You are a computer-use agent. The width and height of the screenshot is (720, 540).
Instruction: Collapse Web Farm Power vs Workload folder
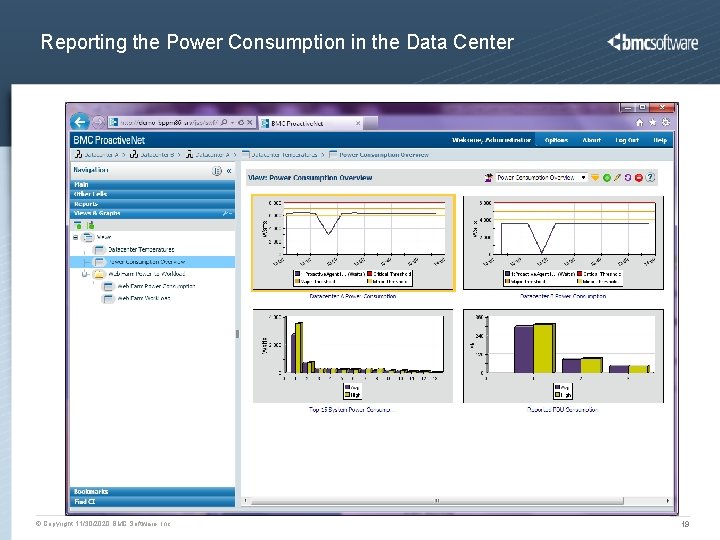(x=84, y=274)
